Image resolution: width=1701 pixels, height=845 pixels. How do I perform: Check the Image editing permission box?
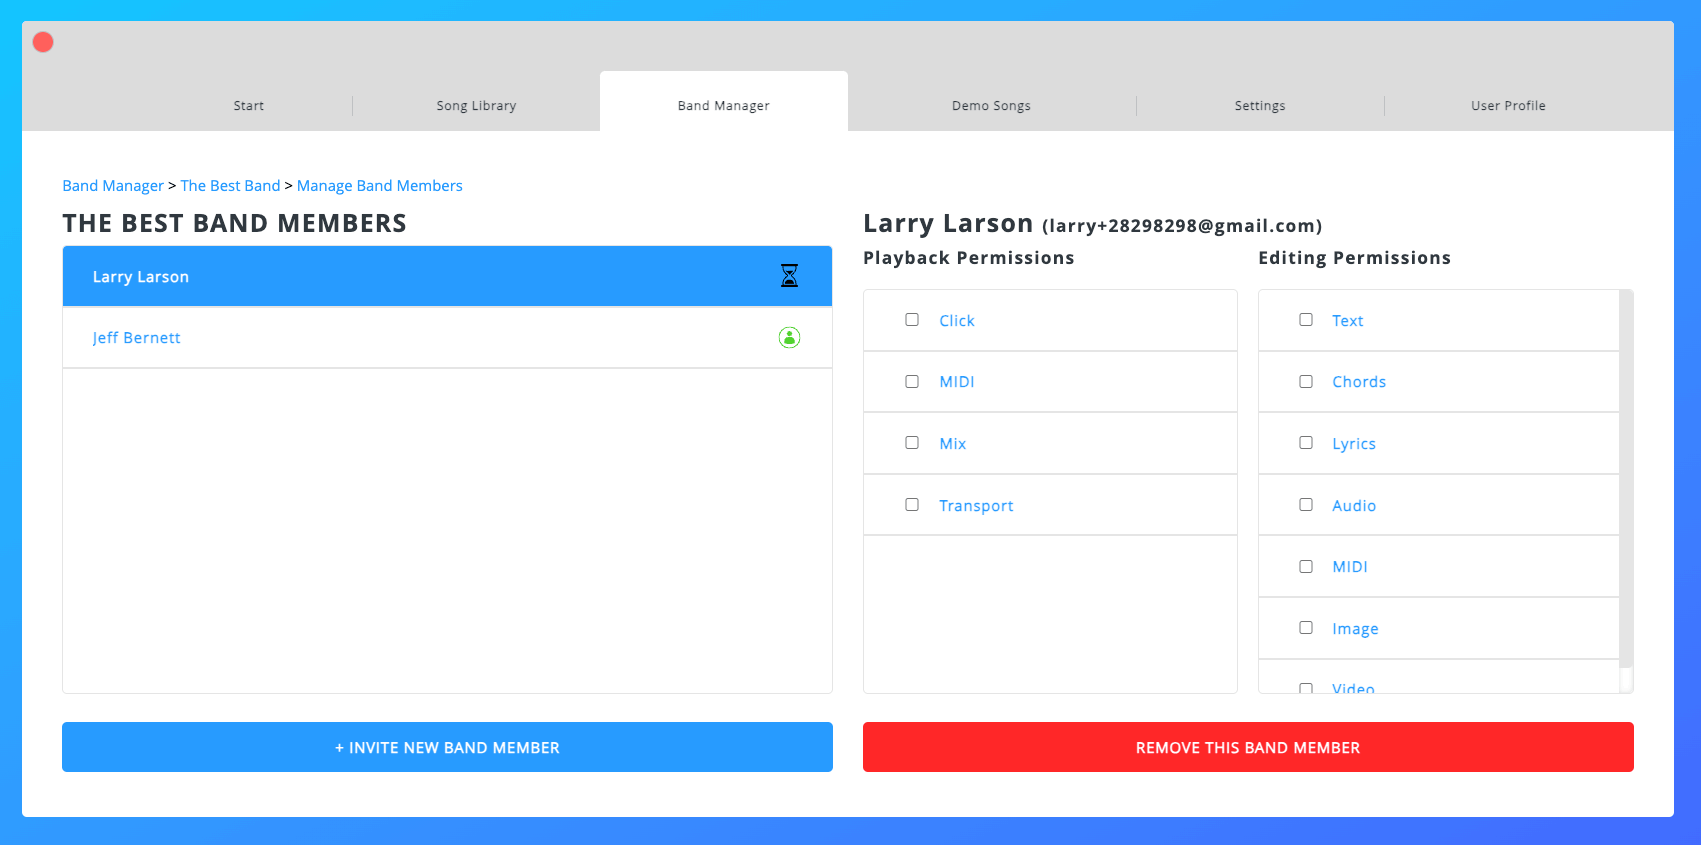[1306, 628]
